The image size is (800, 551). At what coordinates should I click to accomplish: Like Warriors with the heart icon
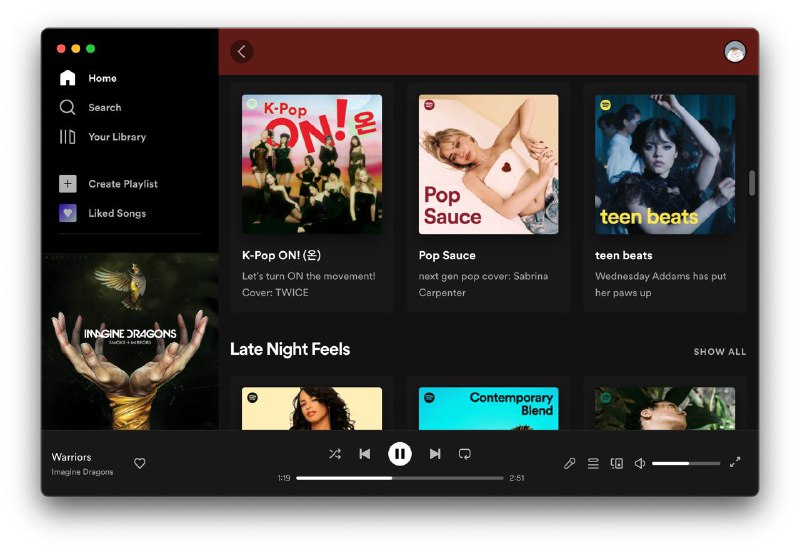tap(140, 463)
